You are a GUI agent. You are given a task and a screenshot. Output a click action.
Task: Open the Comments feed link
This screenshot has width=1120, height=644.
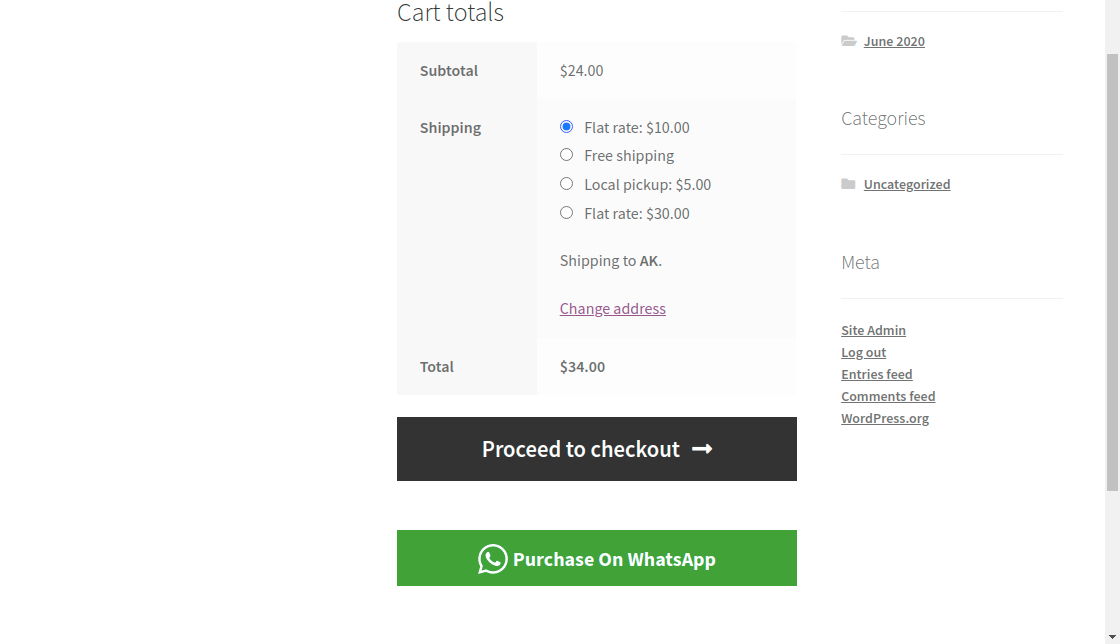(x=888, y=396)
